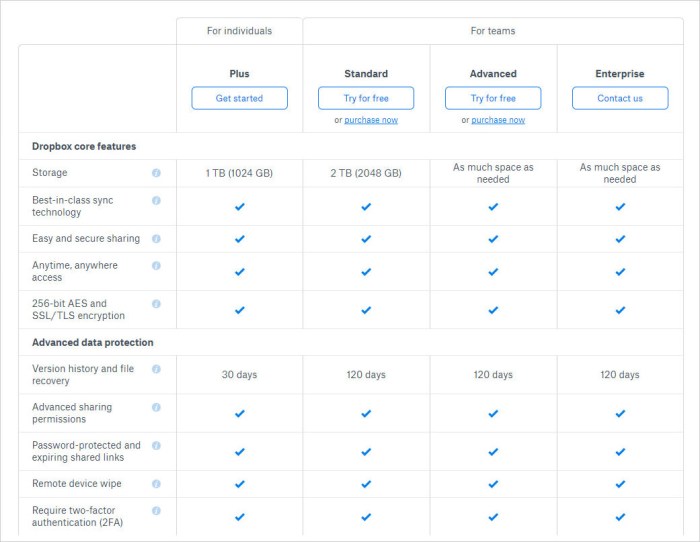This screenshot has width=700, height=542.
Task: Click Plus checkmark for Advanced sharing permissions
Action: pyautogui.click(x=240, y=414)
